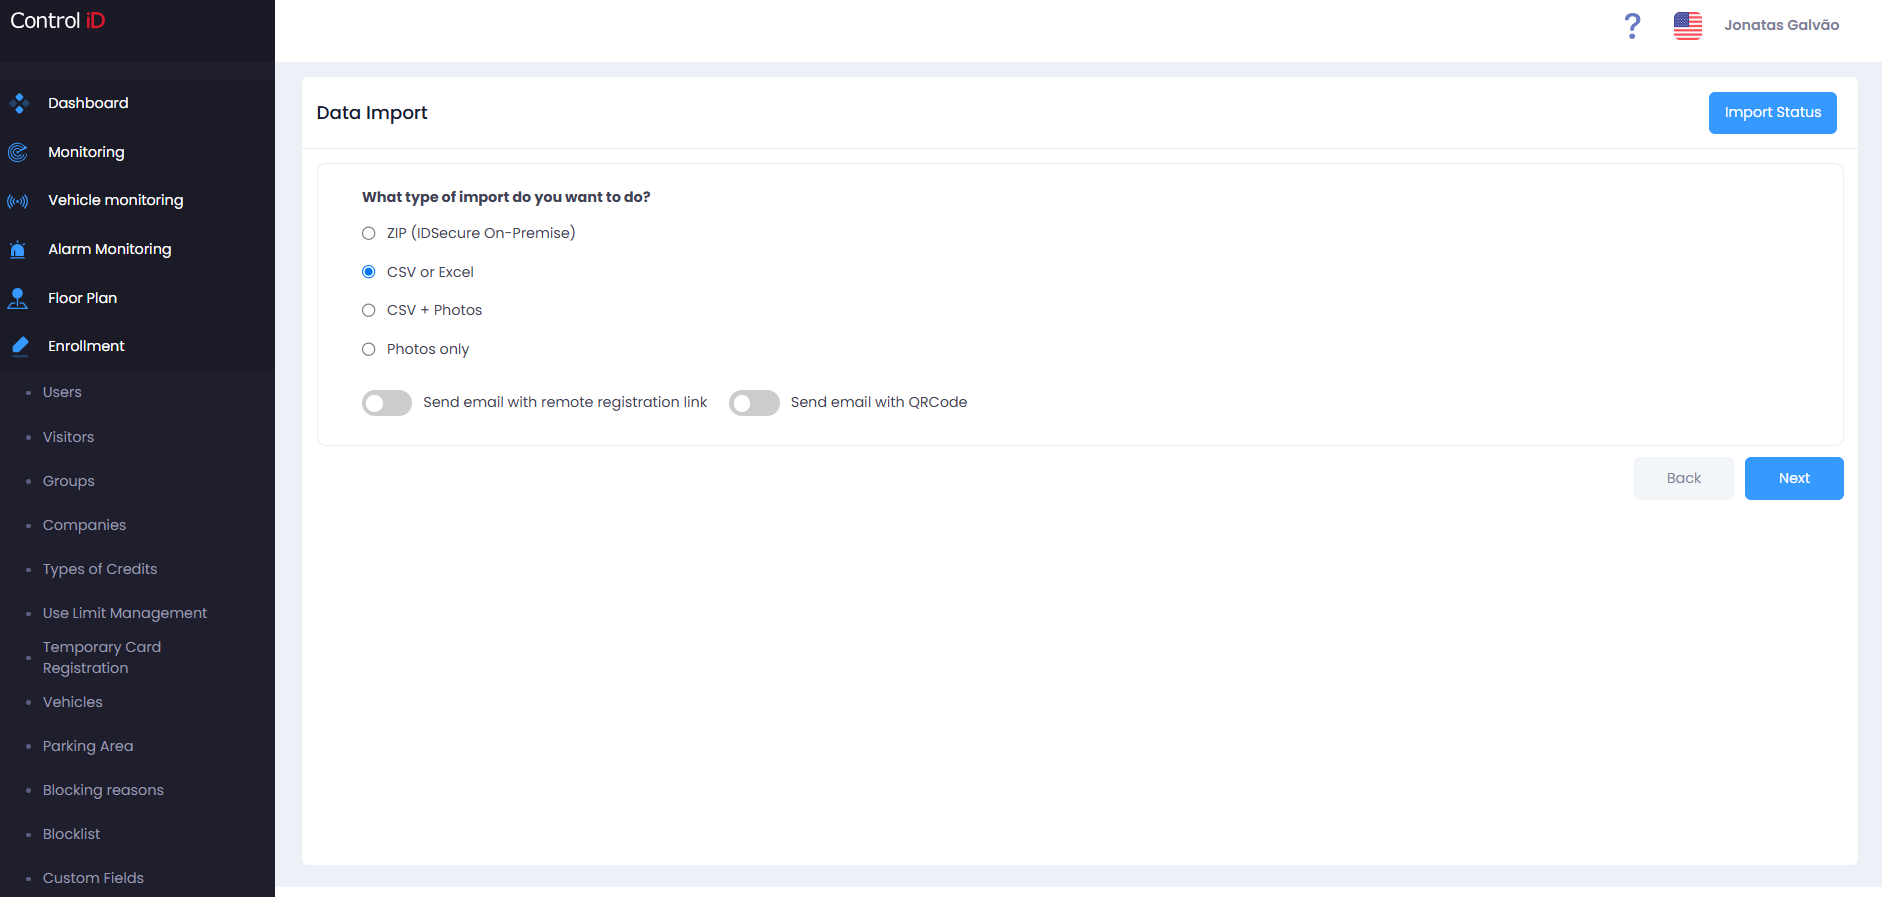Open Temporary Card Registration page
Screen dimensions: 1882x897
pos(102,657)
